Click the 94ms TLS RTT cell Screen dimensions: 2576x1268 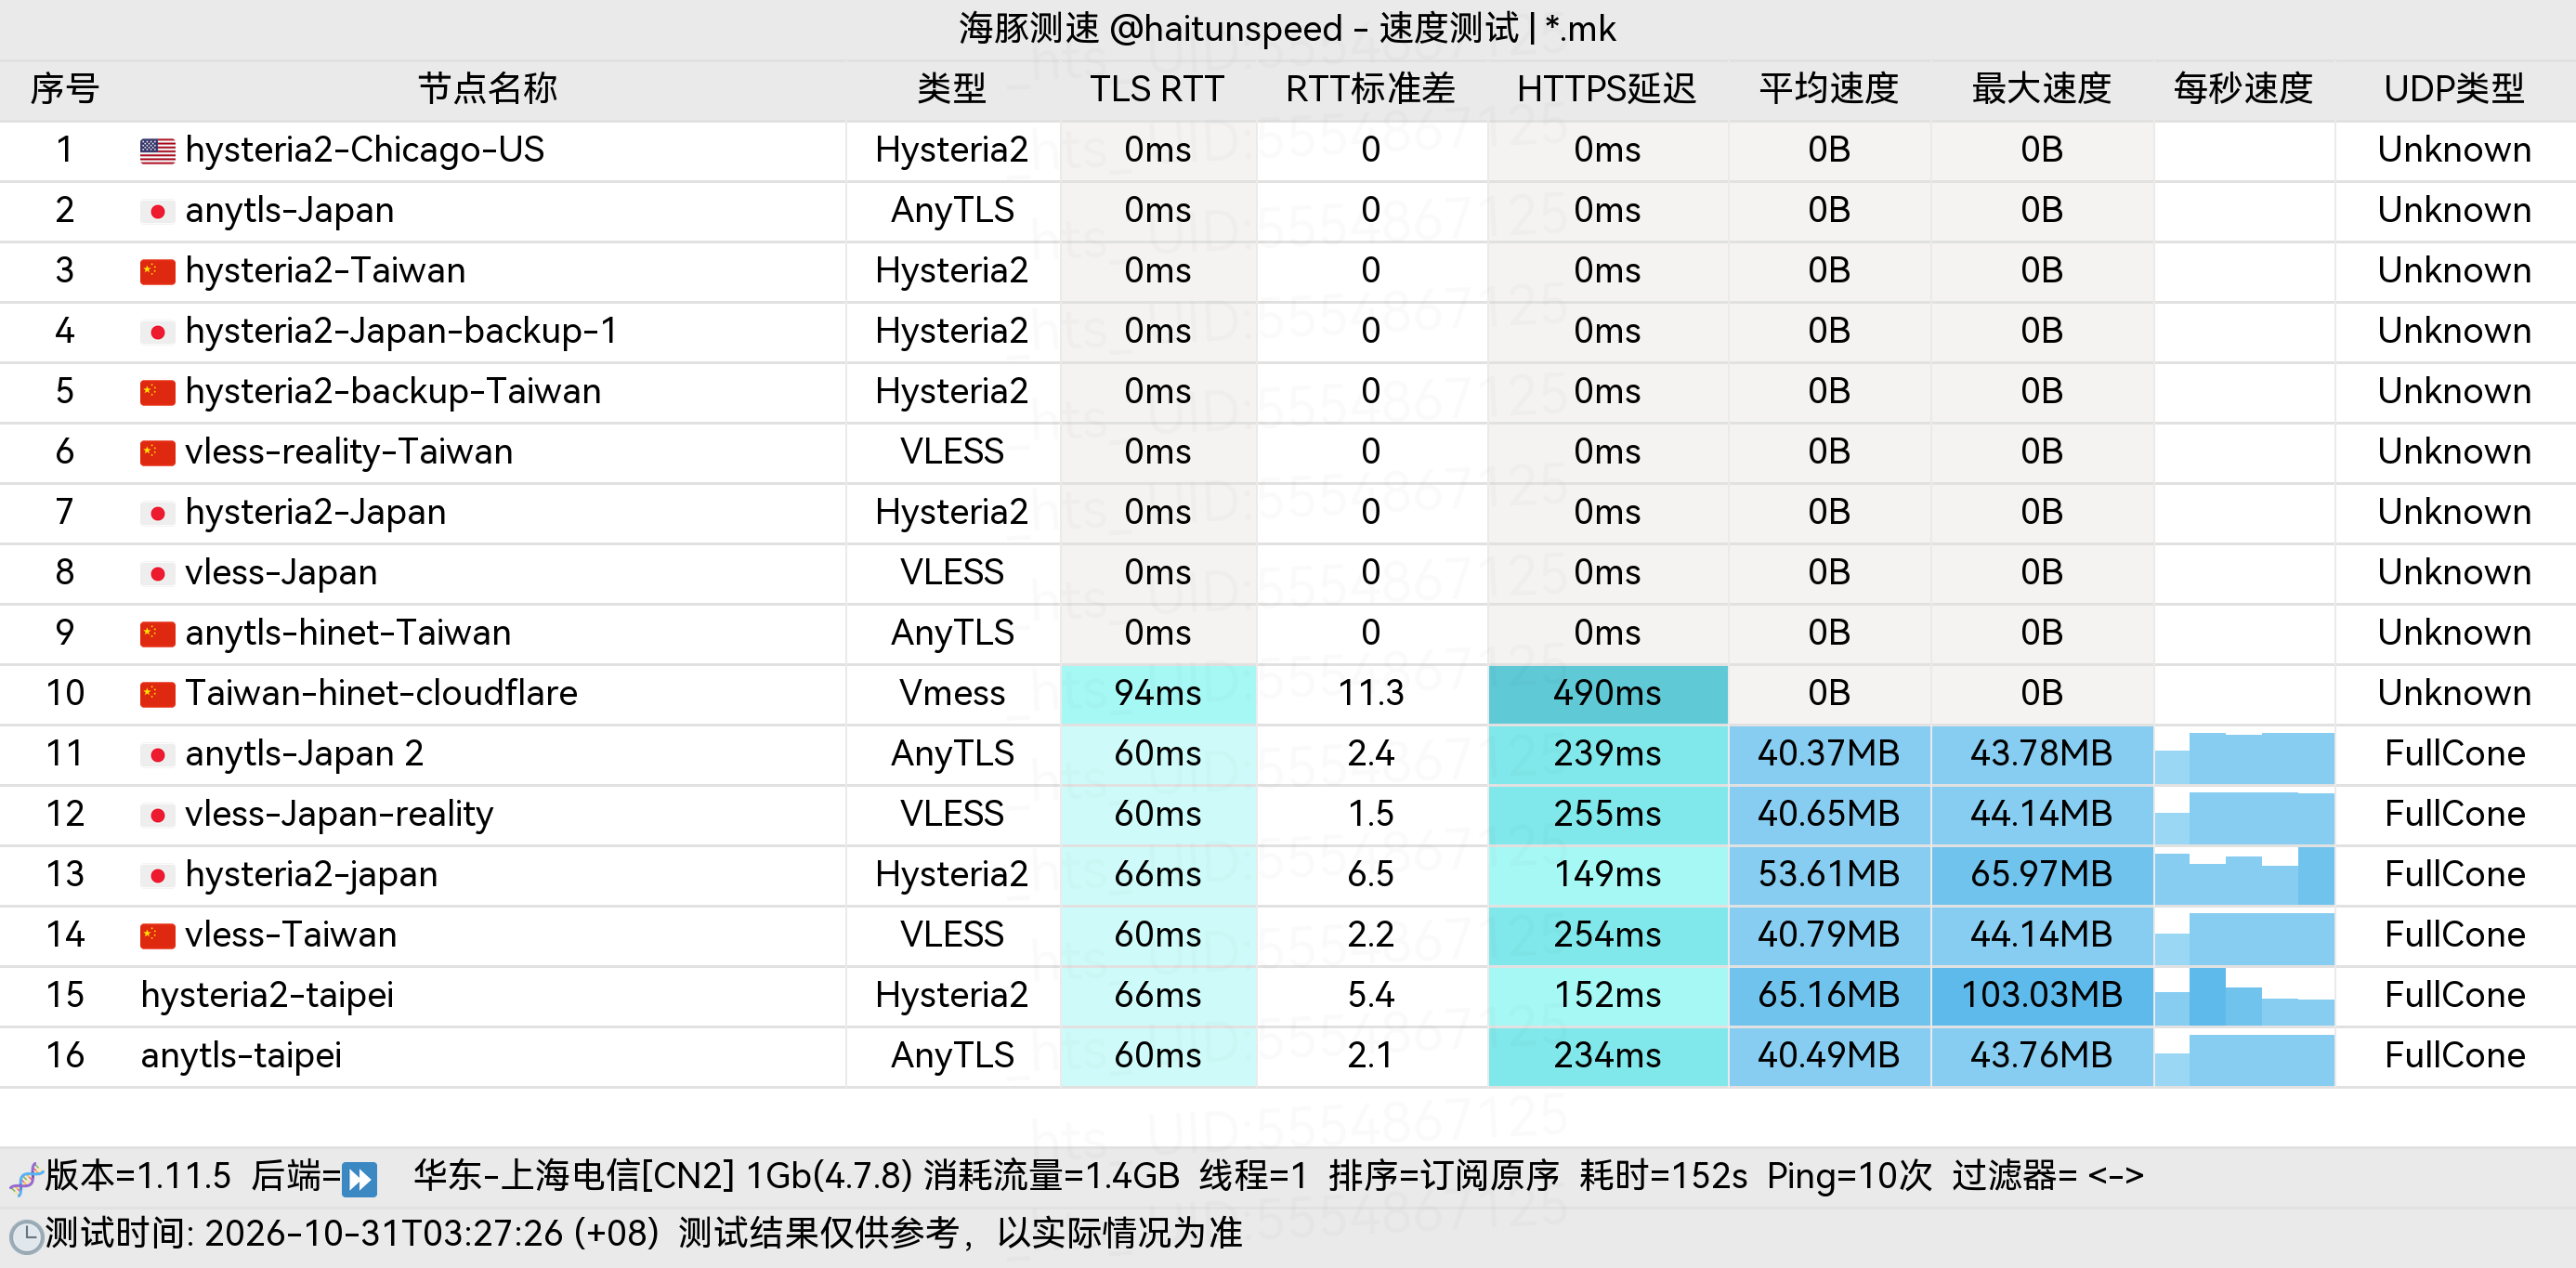pos(1157,694)
